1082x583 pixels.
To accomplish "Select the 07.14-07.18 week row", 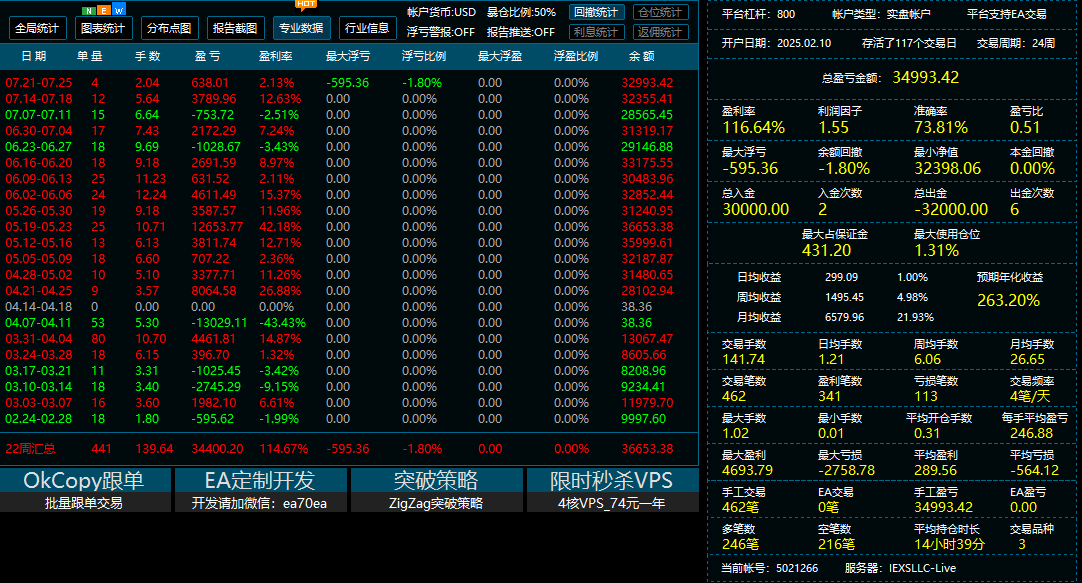I will tap(348, 99).
